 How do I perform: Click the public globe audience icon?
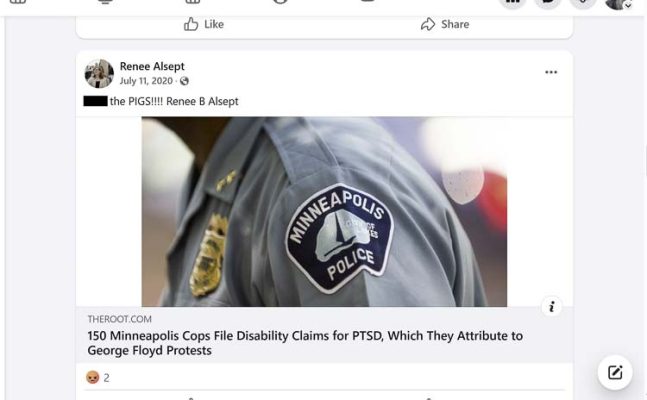pos(184,81)
